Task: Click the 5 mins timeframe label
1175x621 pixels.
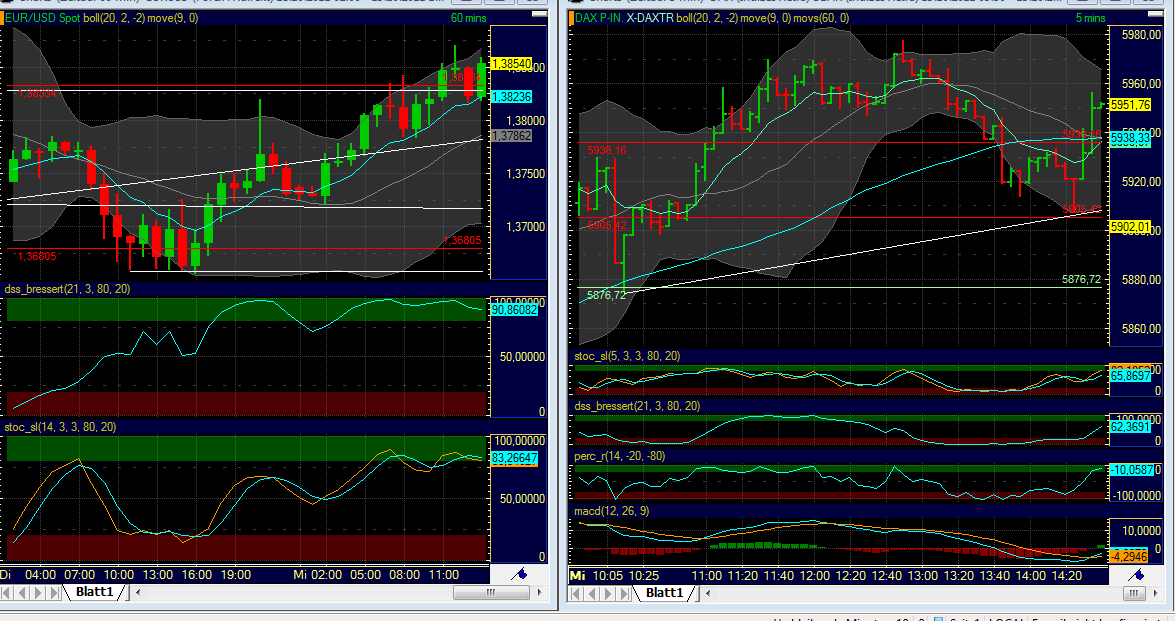Action: [1090, 18]
